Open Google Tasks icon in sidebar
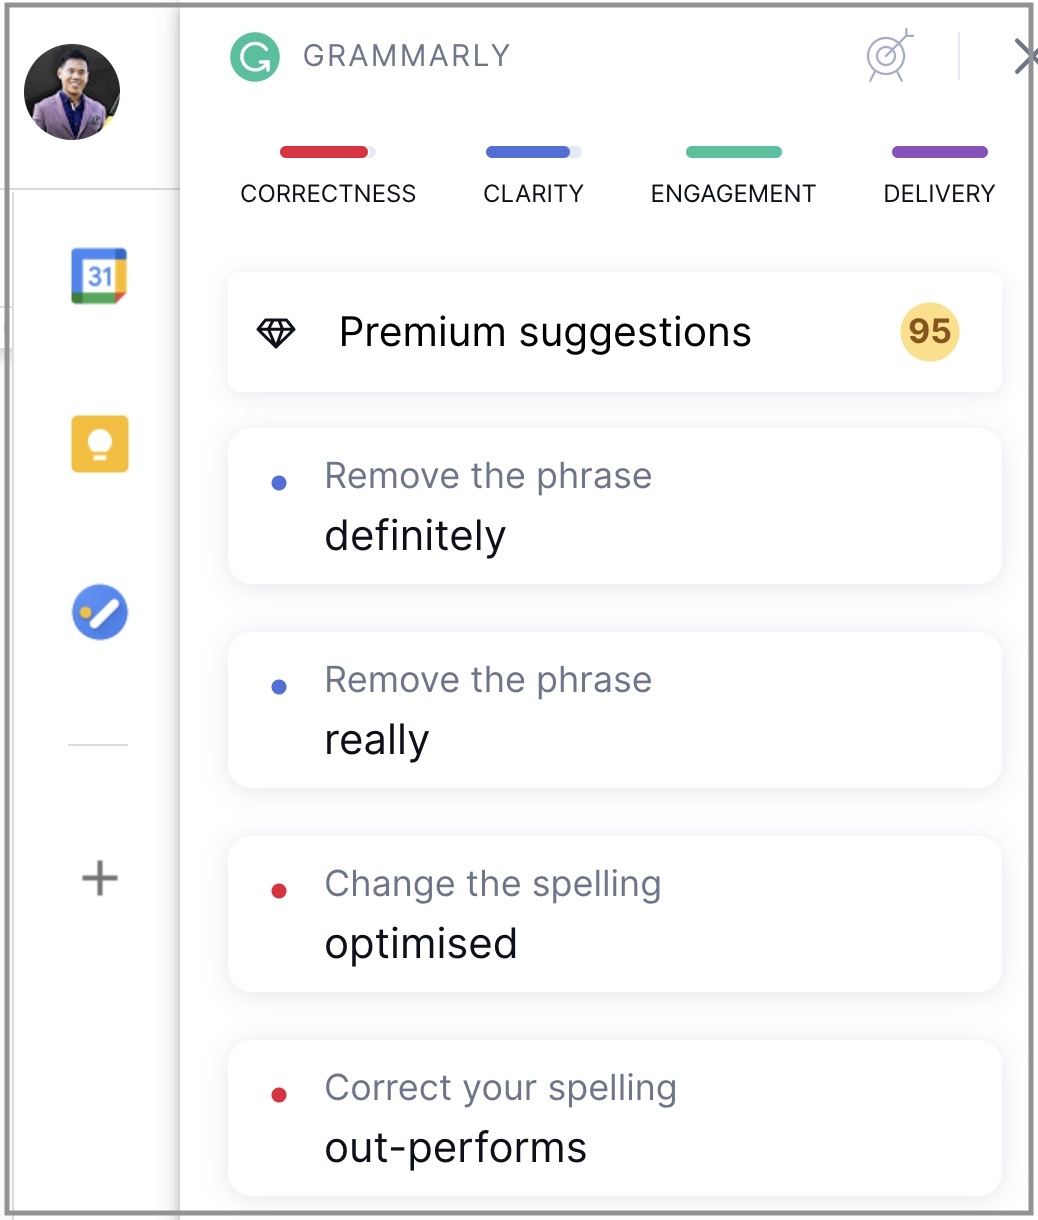The image size is (1038, 1220). point(100,612)
